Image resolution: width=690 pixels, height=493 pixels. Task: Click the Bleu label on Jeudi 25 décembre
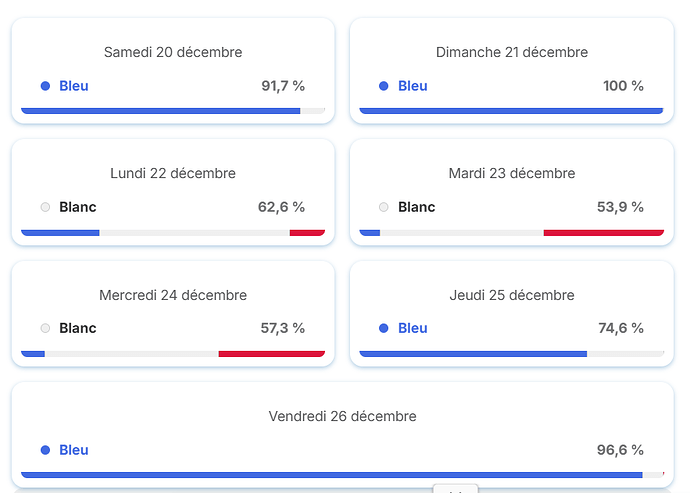tap(412, 328)
